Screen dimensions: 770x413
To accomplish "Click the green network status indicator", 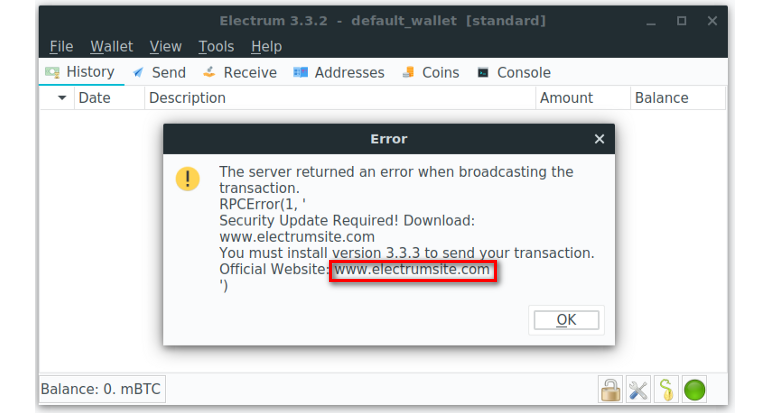I will click(x=695, y=389).
